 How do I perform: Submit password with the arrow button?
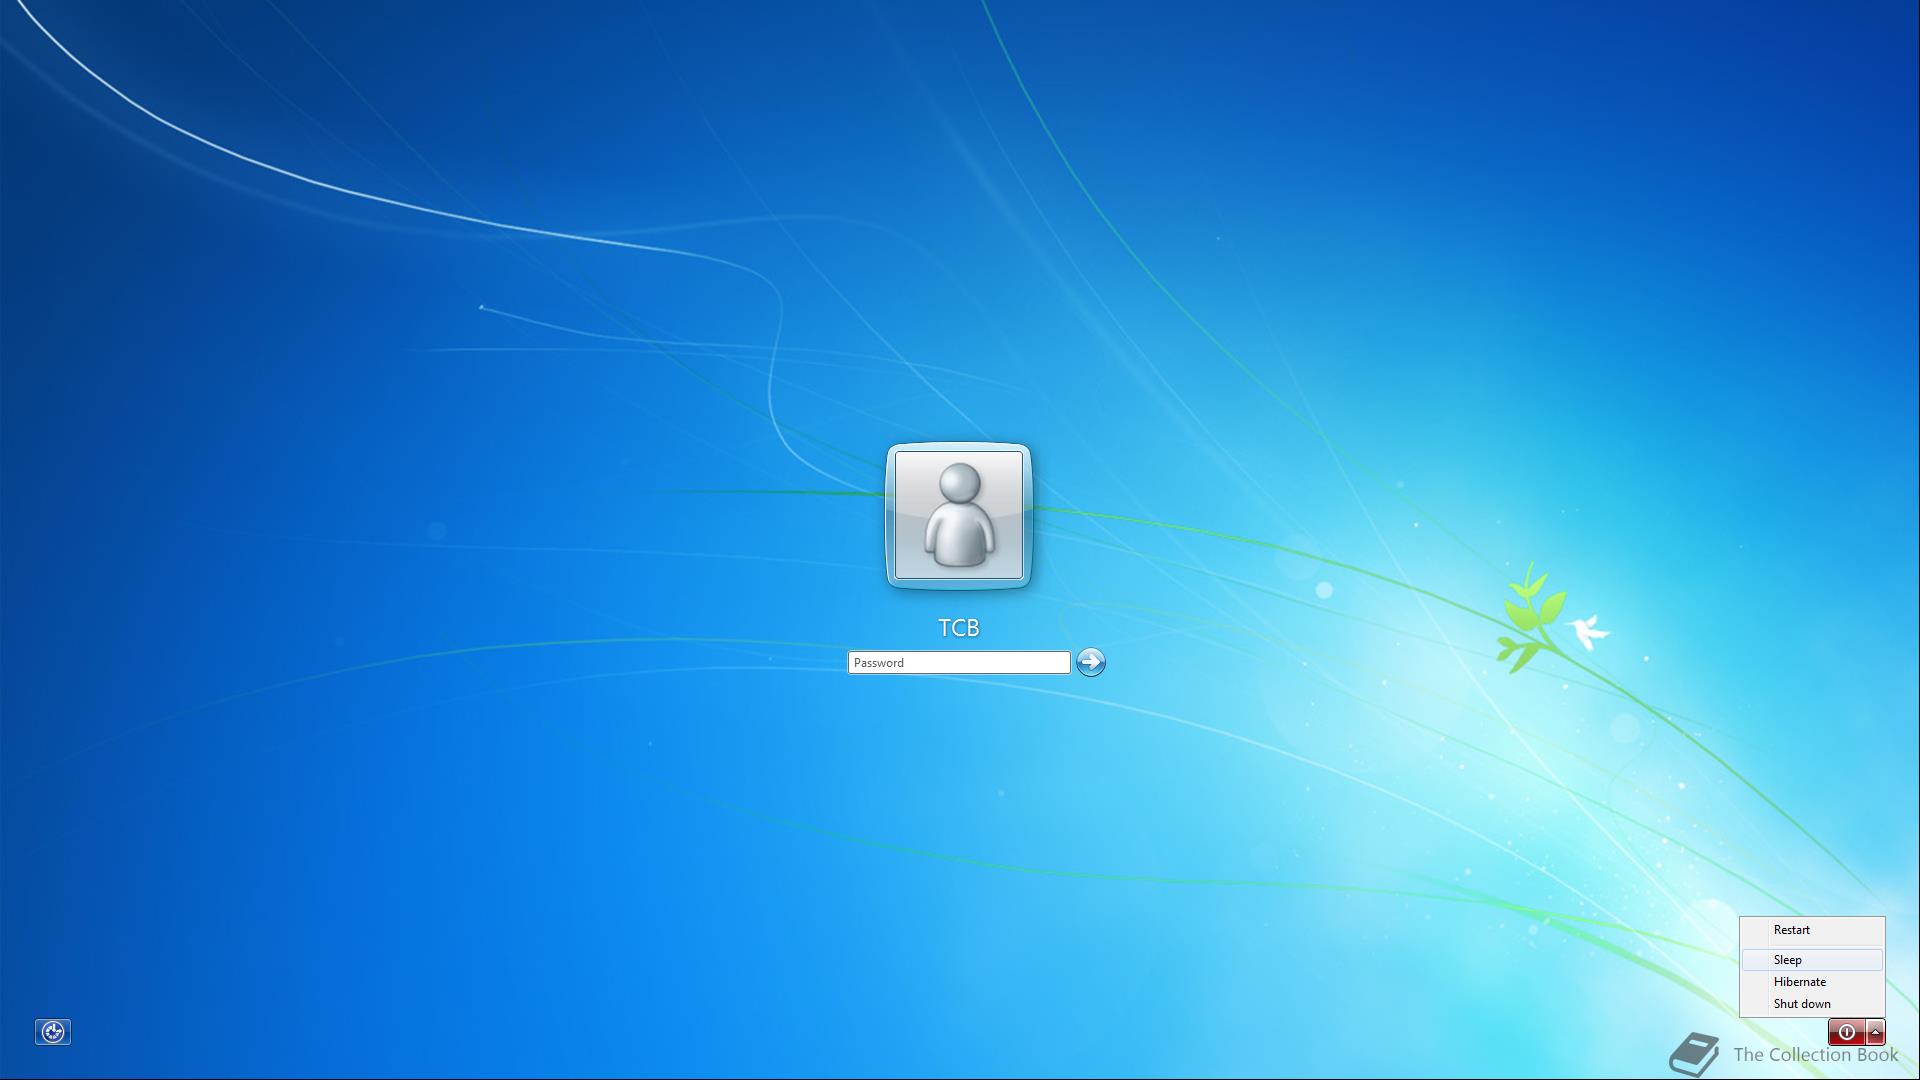pos(1091,662)
